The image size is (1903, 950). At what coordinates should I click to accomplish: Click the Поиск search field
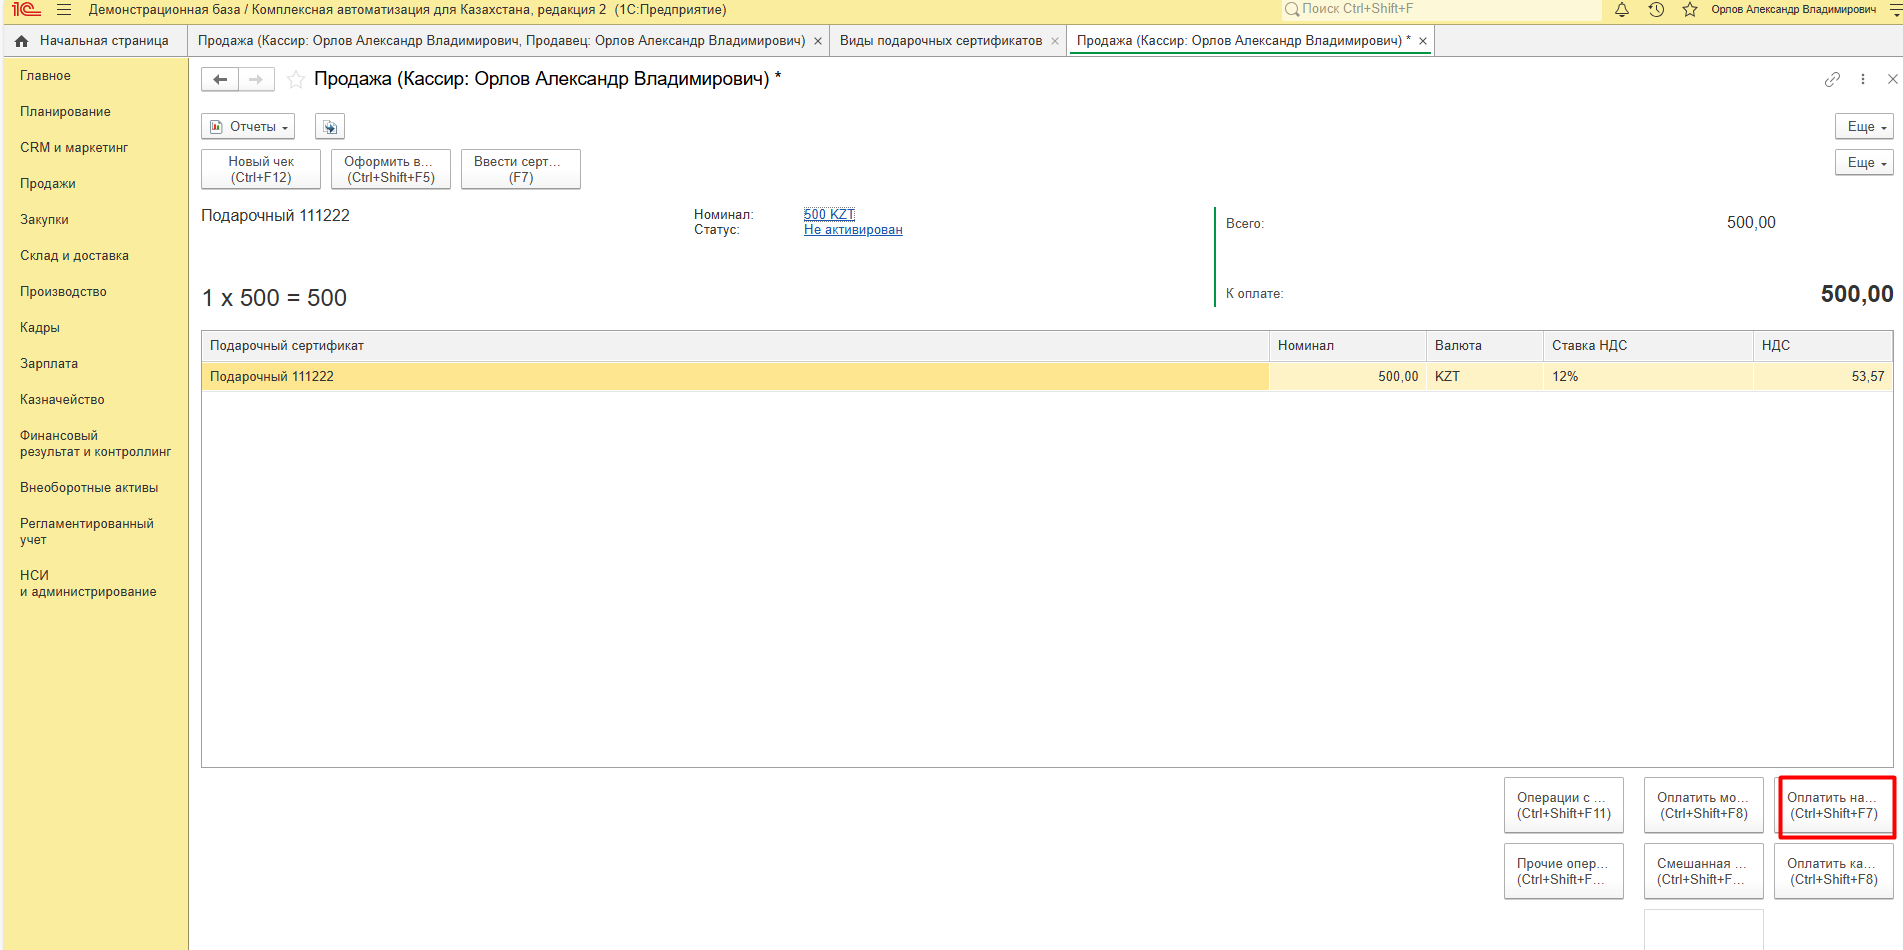1440,9
